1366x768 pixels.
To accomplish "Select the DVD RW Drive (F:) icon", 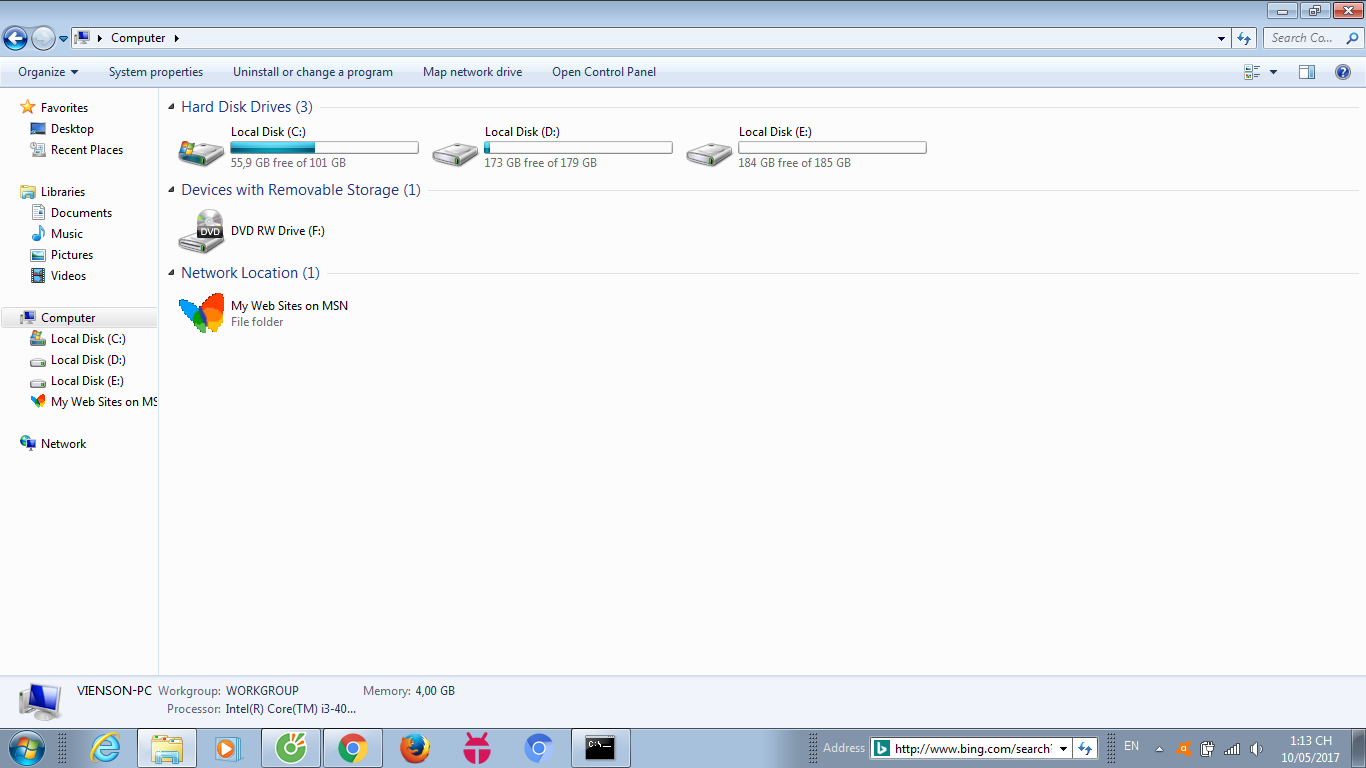I will [x=201, y=231].
